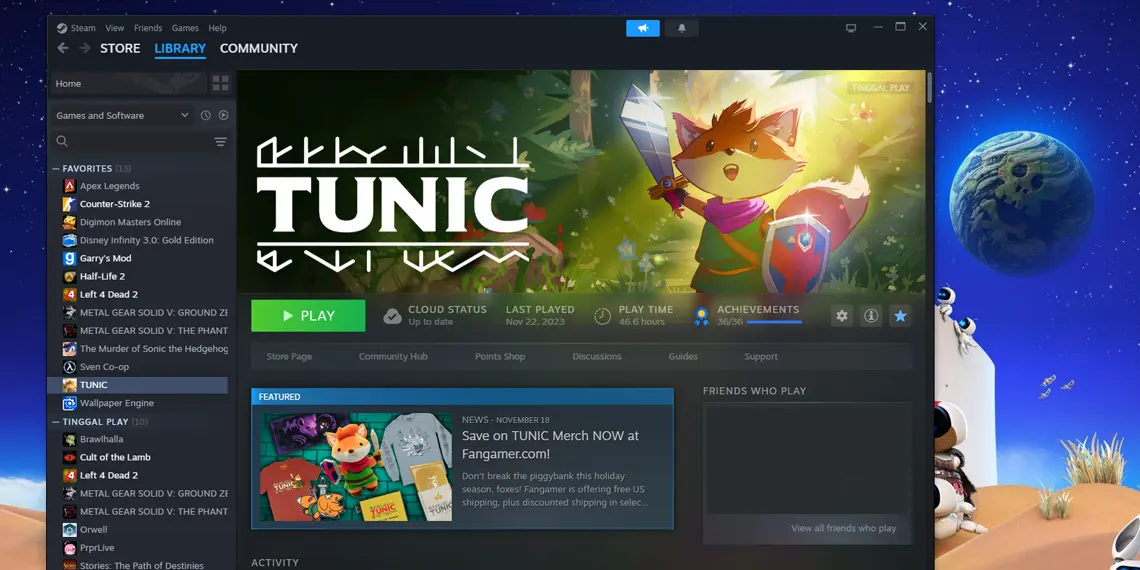Open the Friends menu
This screenshot has height=570, width=1140.
148,28
